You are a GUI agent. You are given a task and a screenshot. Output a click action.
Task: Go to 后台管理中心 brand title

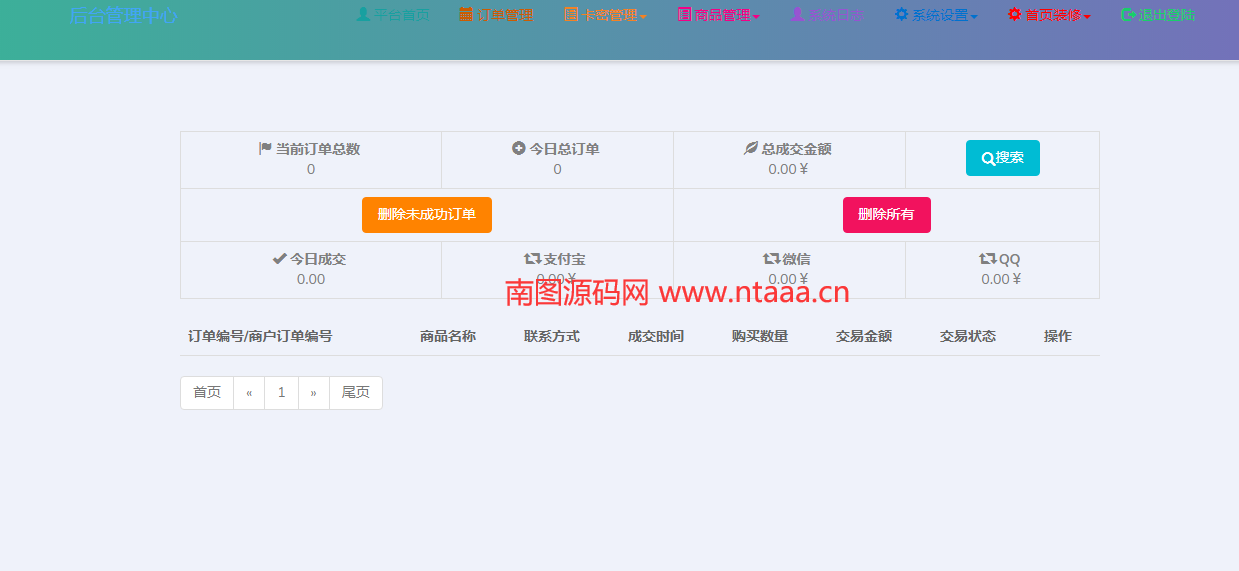pyautogui.click(x=124, y=16)
